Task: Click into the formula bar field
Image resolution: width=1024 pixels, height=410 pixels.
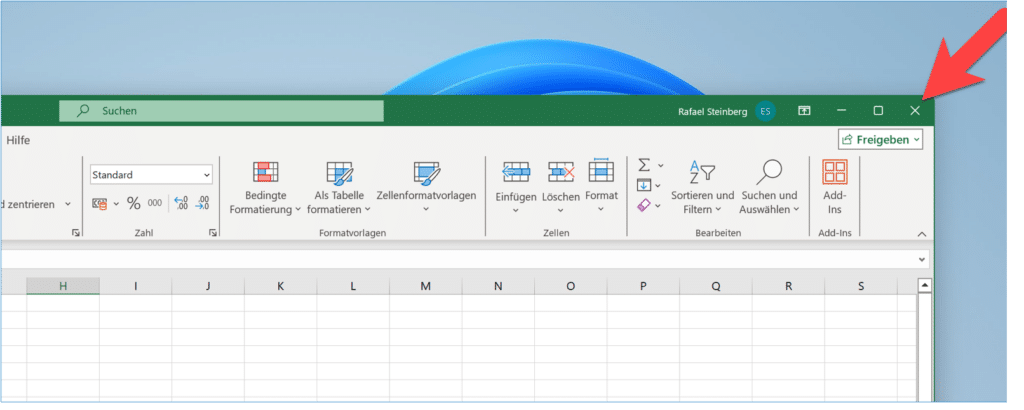Action: point(457,259)
